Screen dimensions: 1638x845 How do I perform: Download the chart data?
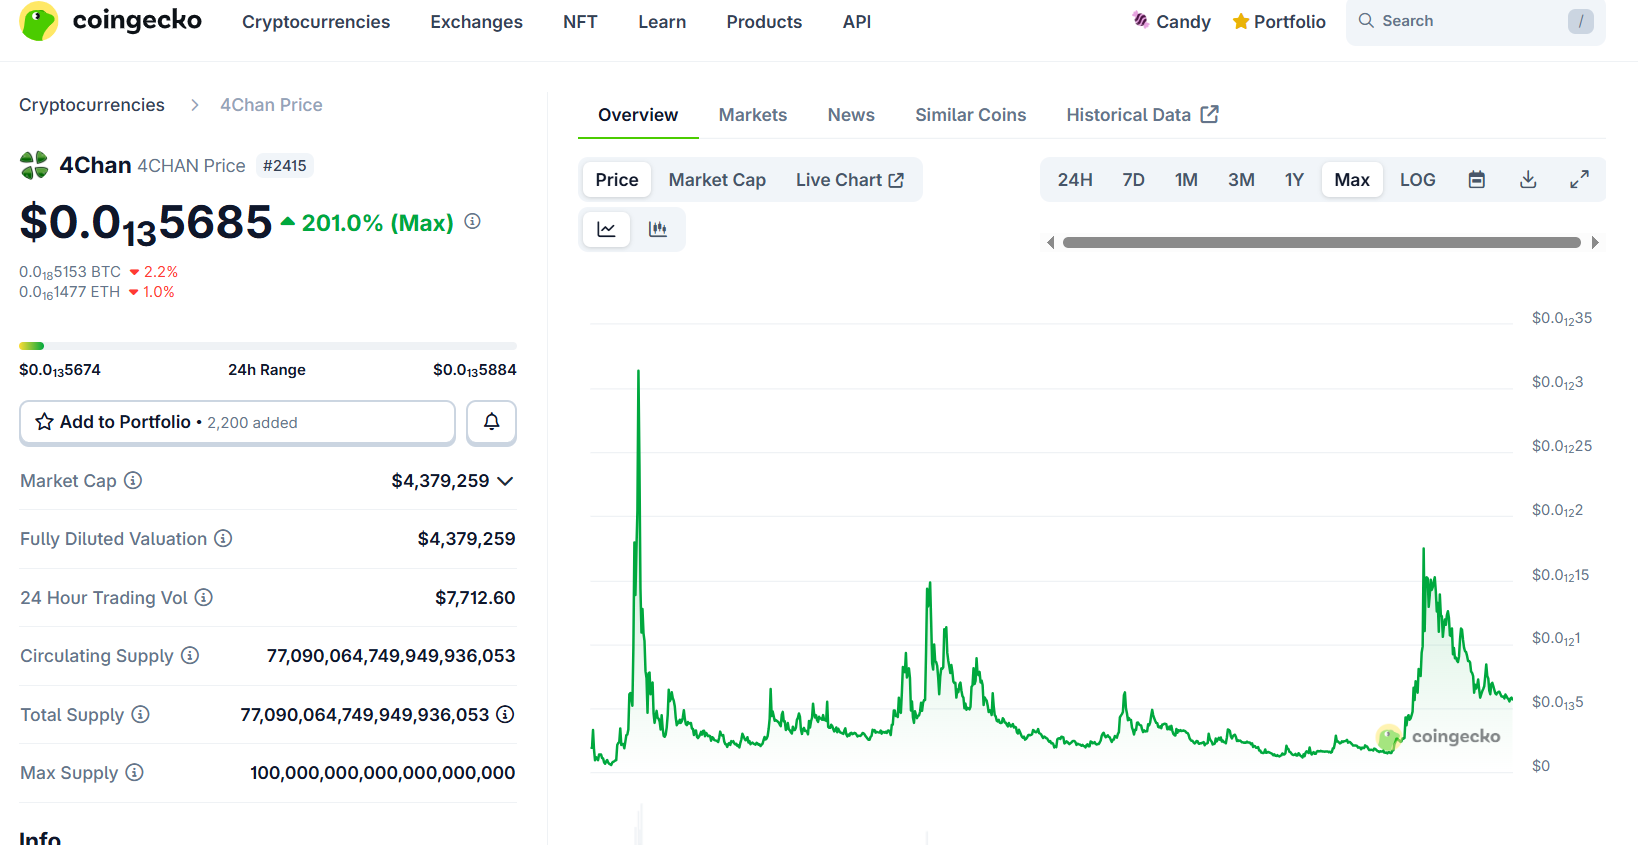[x=1528, y=180]
